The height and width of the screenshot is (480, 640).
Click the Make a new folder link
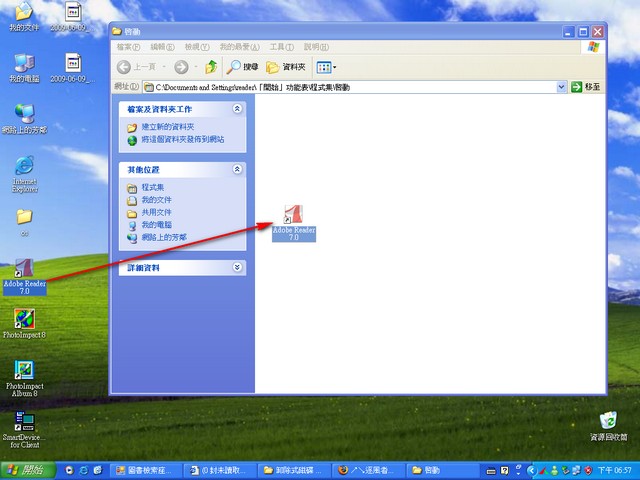tap(168, 127)
